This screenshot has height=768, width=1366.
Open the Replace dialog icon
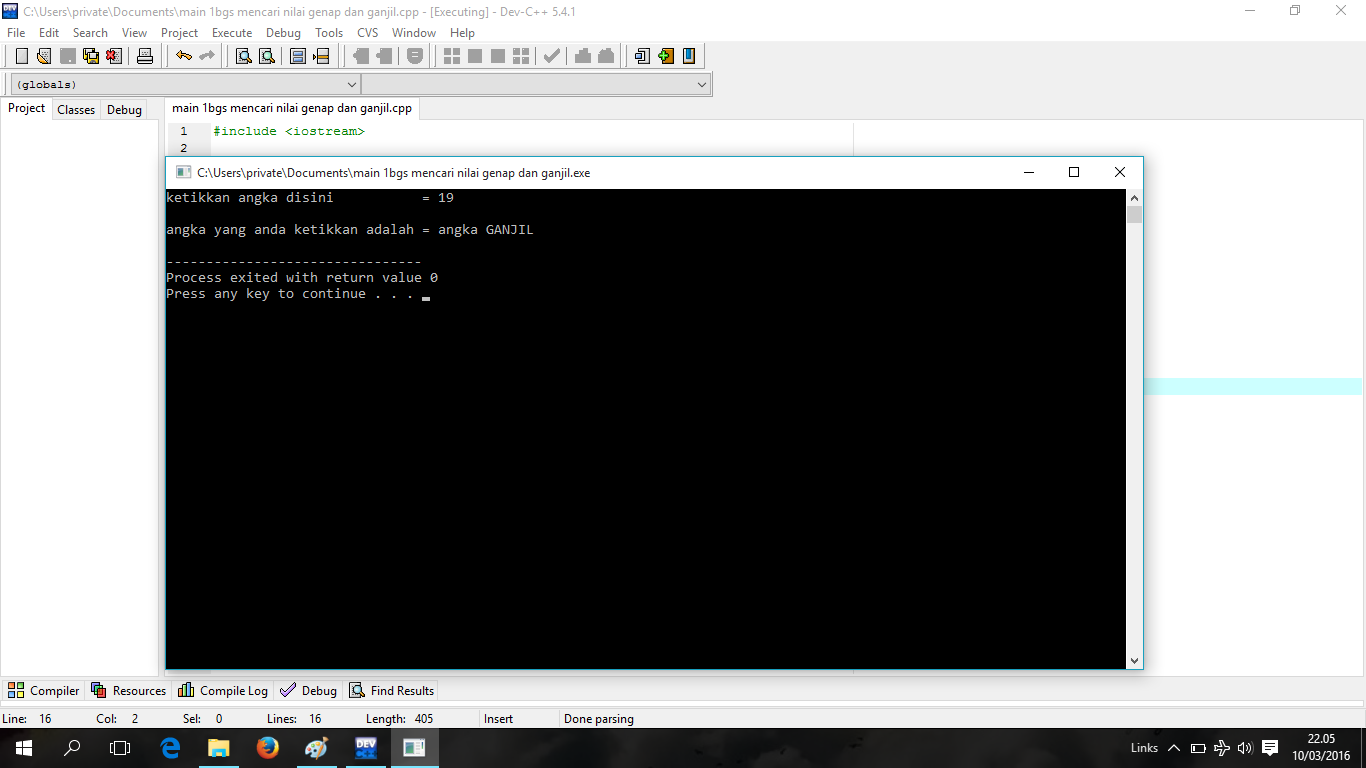point(265,55)
